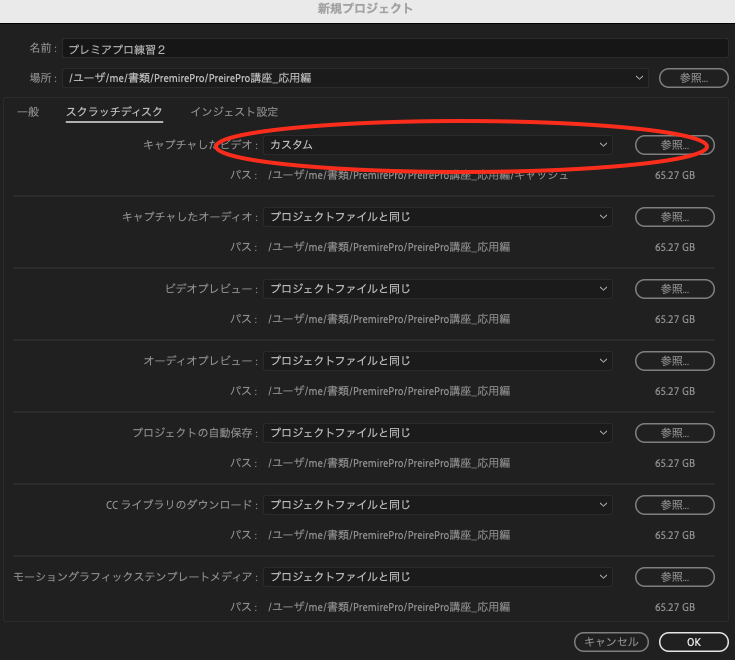Viewport: 735px width, 660px height.
Task: Click 65.27 GB value for キャプチャしたビデオ
Action: point(675,175)
